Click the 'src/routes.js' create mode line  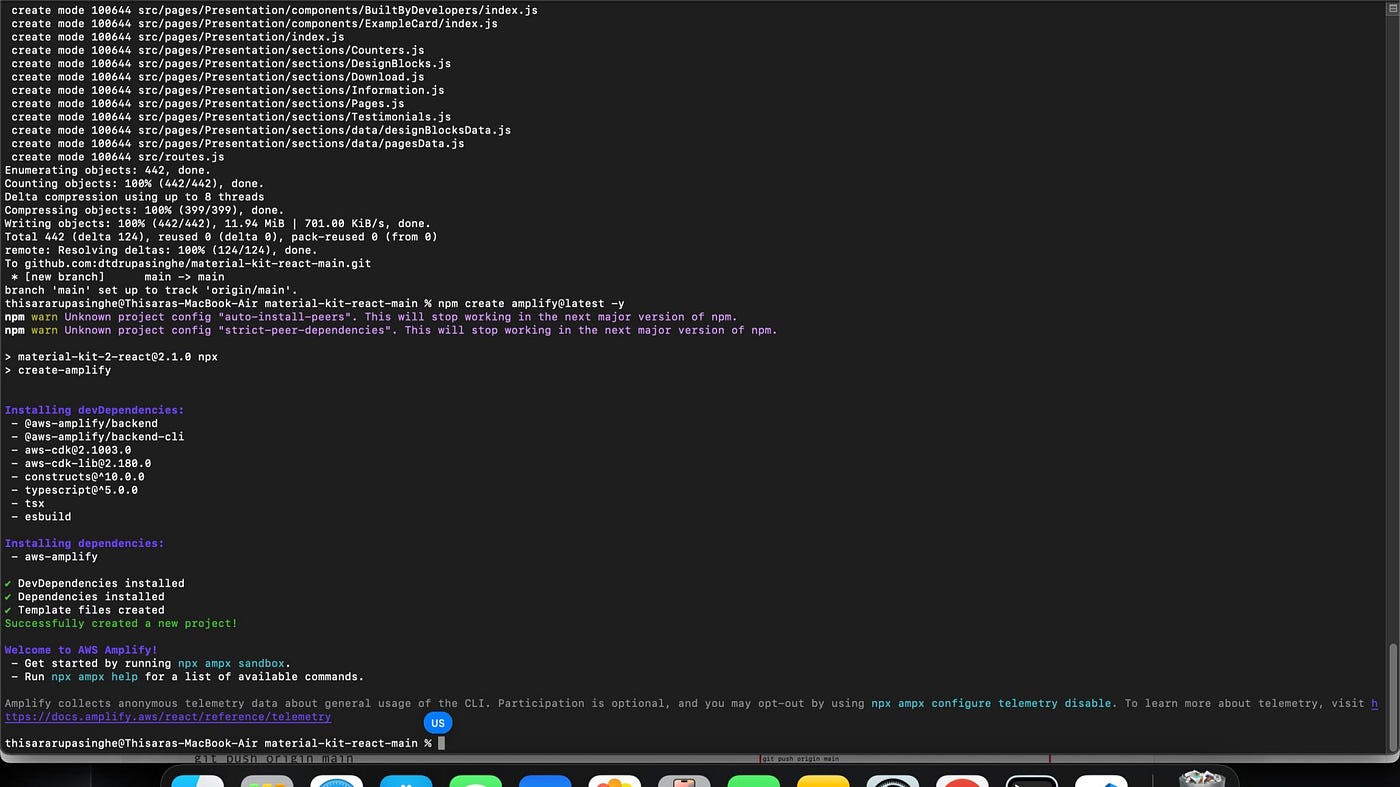click(118, 157)
